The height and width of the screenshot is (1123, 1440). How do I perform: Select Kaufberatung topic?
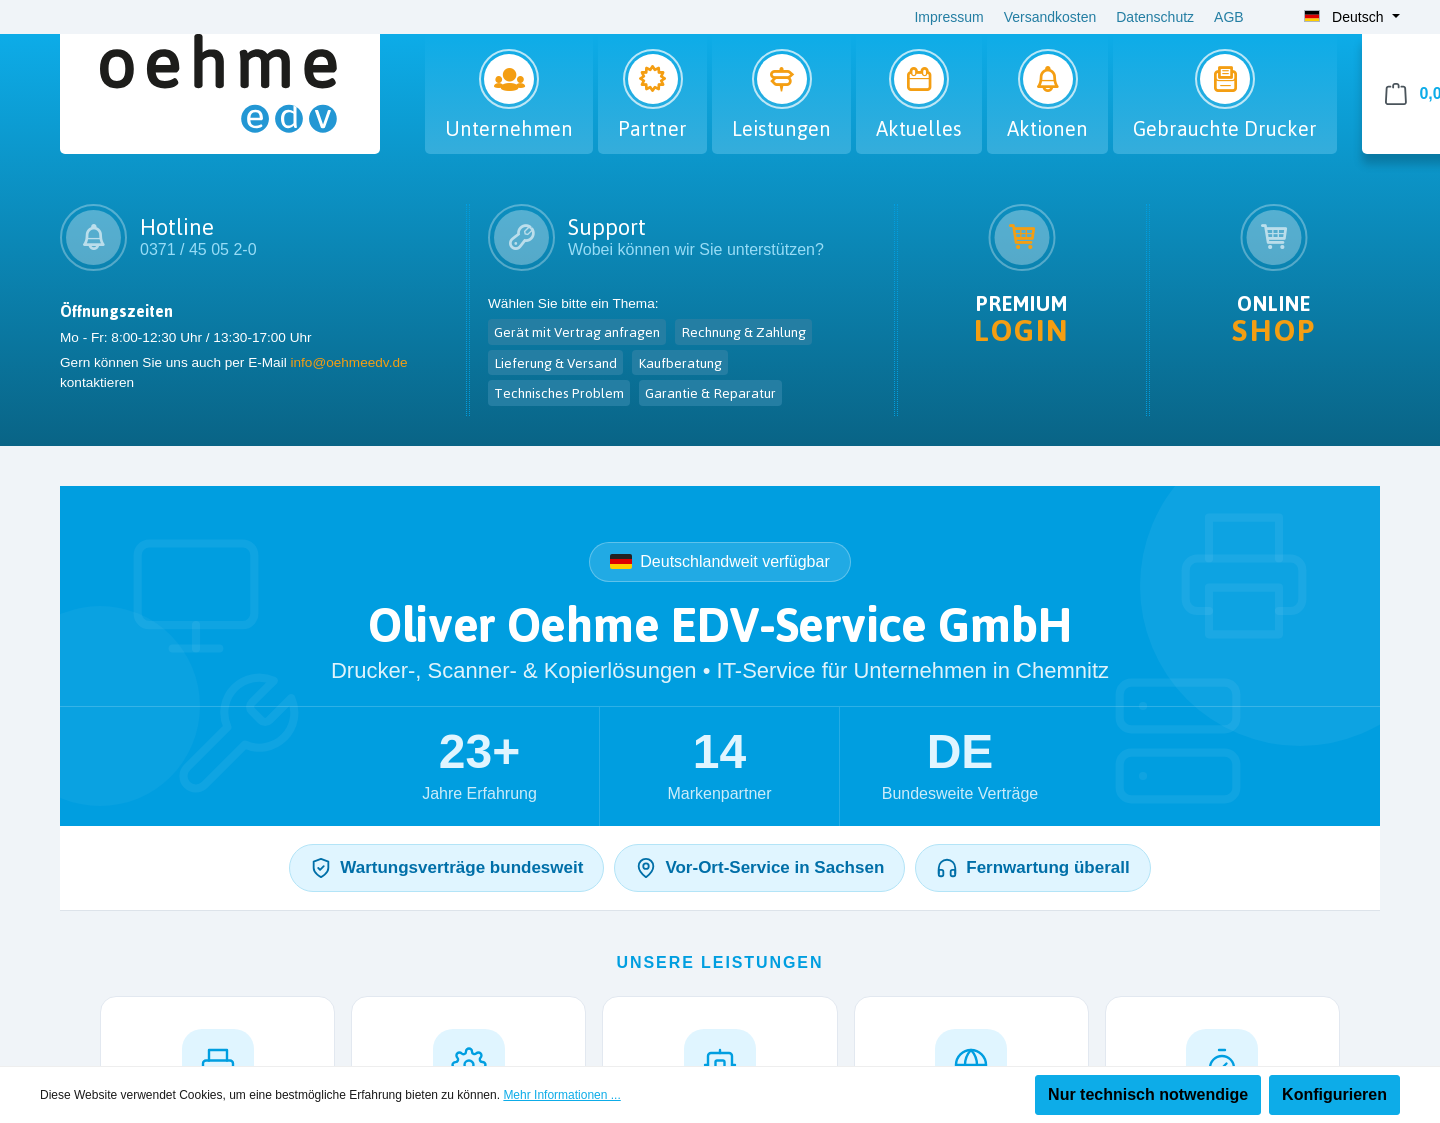click(680, 363)
